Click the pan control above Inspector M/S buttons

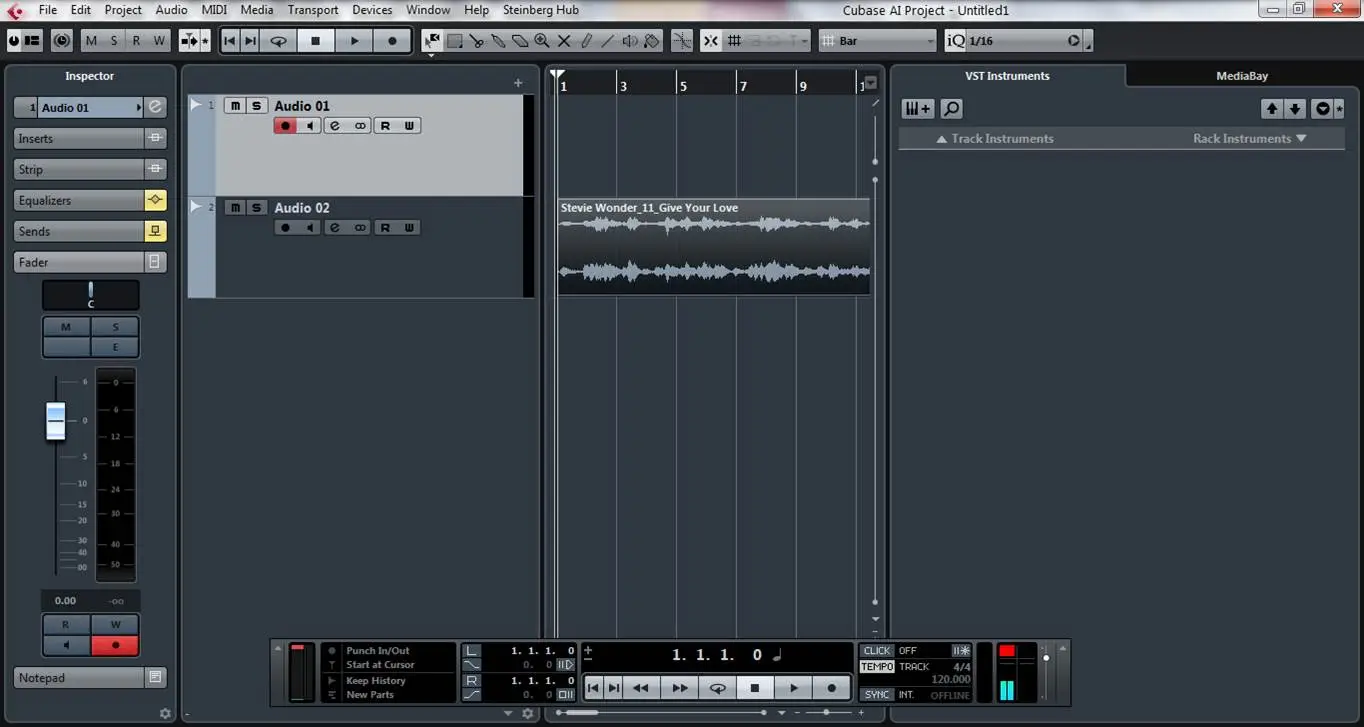pos(91,295)
